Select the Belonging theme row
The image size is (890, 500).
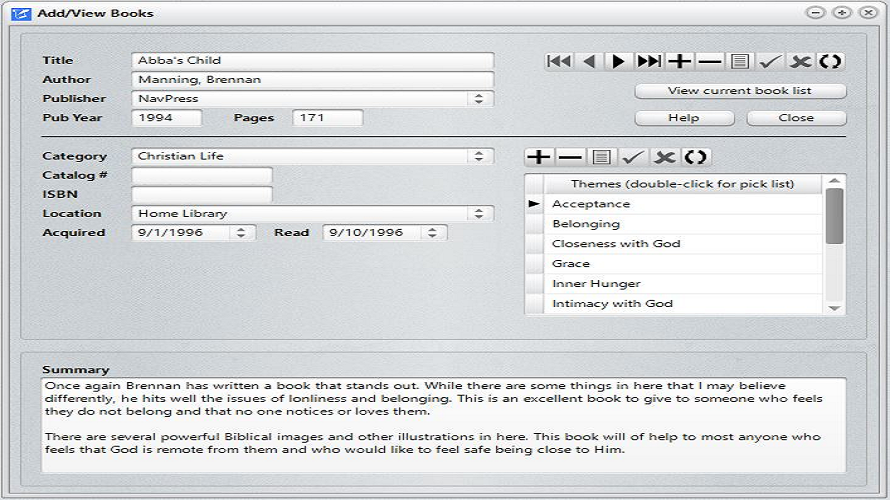pos(683,224)
